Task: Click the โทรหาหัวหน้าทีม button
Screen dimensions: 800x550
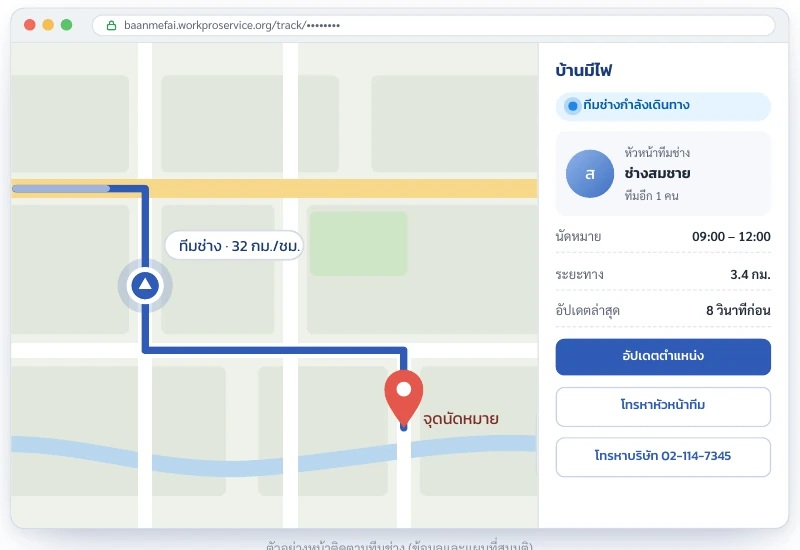Action: (663, 407)
